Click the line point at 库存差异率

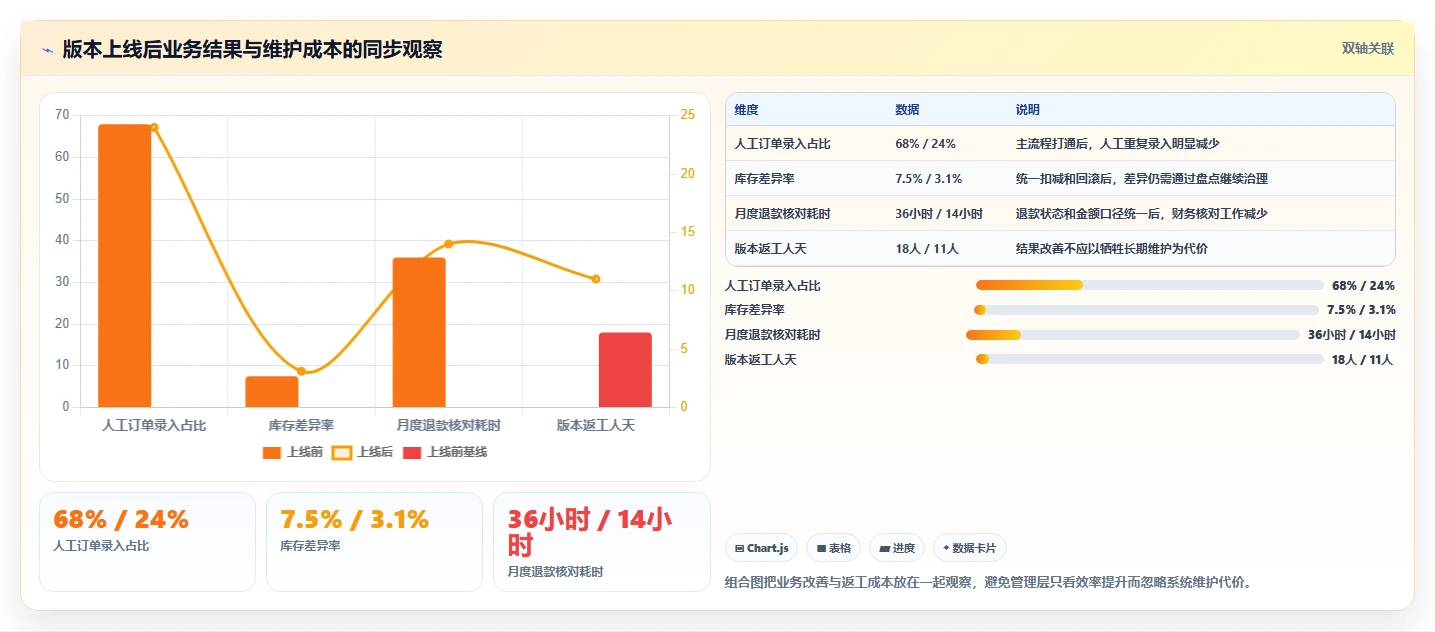point(301,371)
